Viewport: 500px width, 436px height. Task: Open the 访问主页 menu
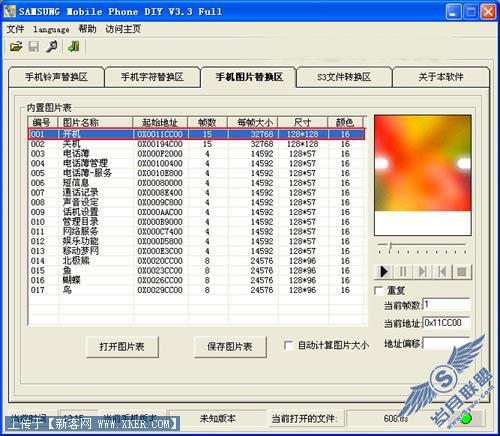123,29
